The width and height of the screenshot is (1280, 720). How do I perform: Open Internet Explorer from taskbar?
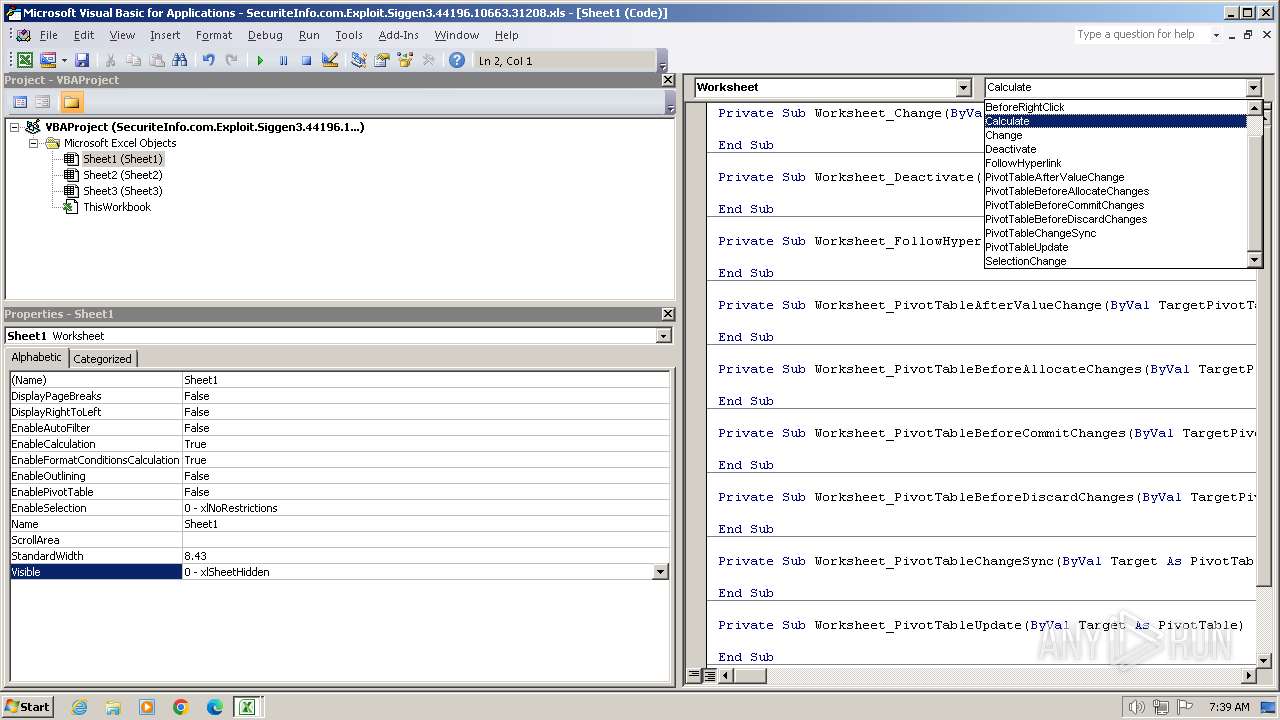(79, 707)
